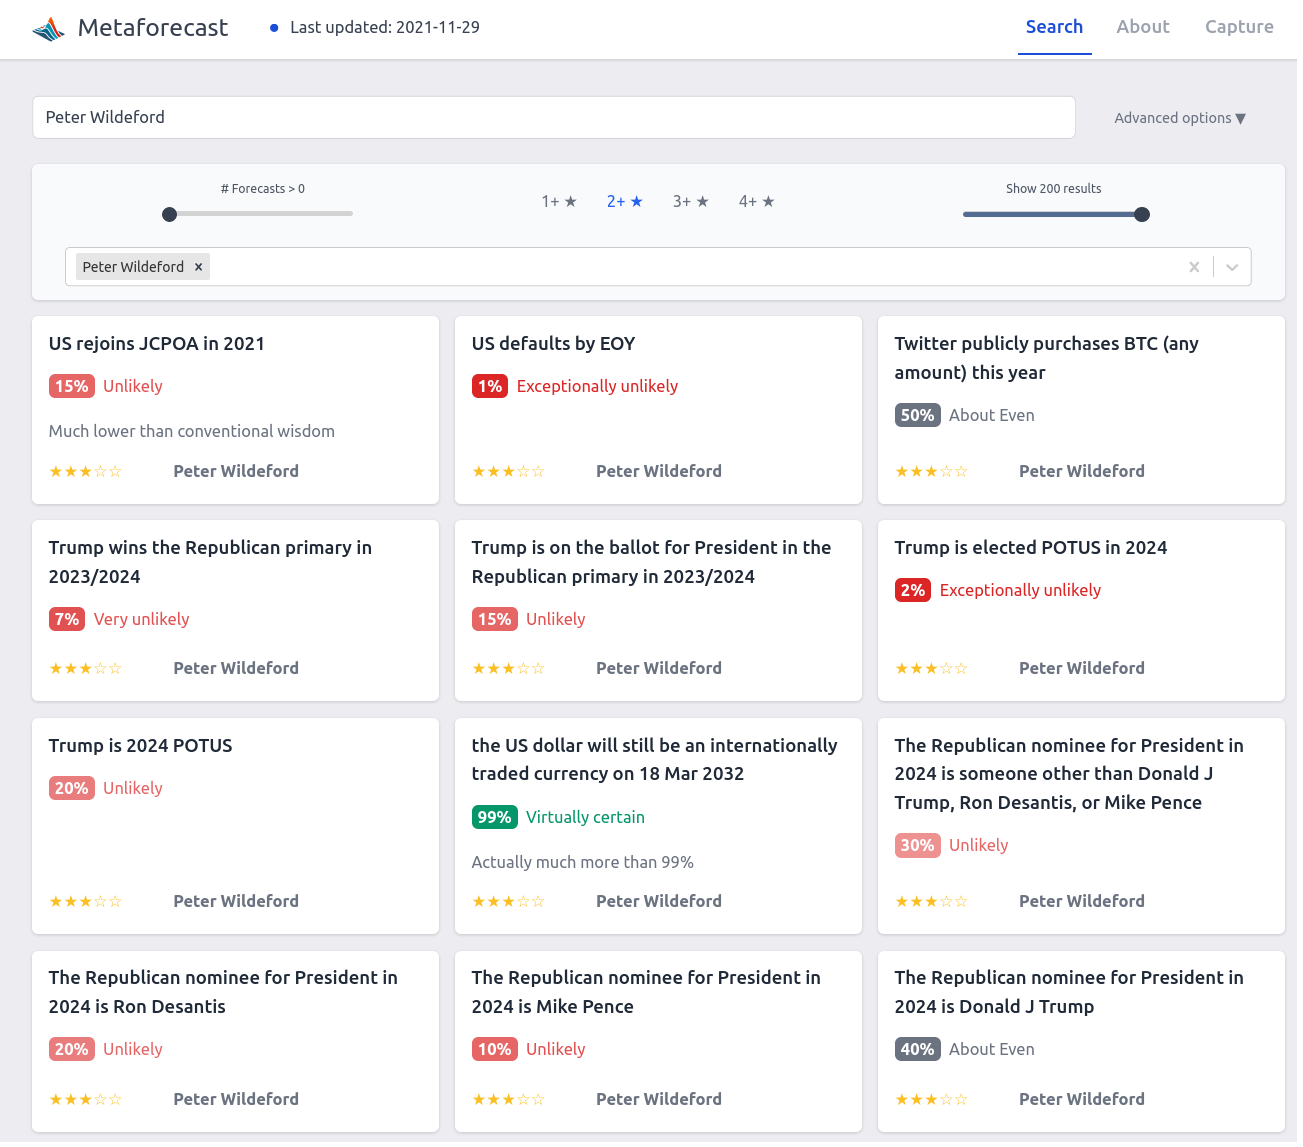
Task: Go to the Search tab
Action: [1054, 27]
